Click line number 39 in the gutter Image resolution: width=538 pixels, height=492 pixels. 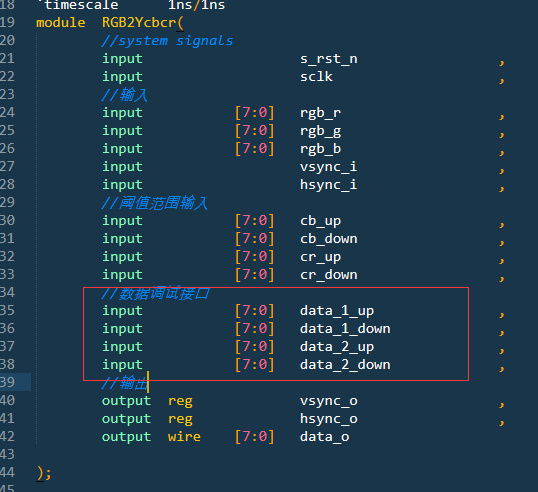tap(7, 383)
